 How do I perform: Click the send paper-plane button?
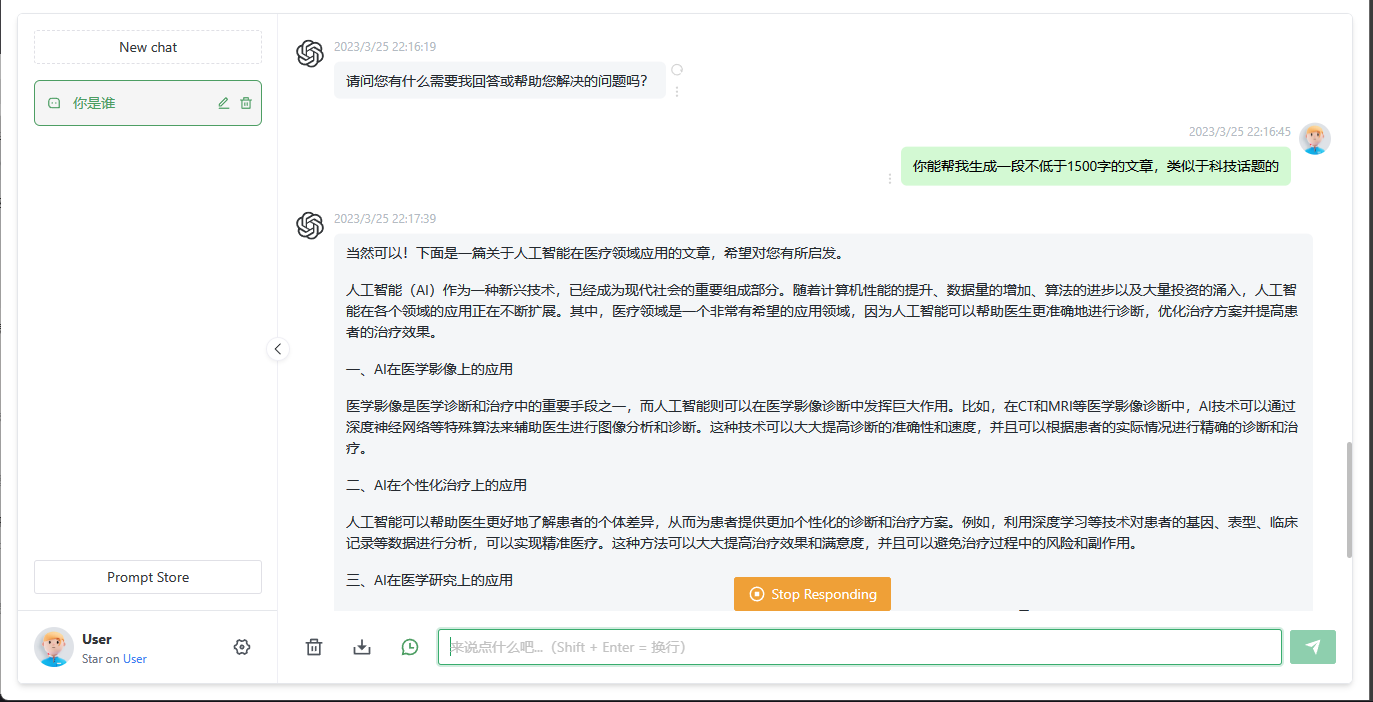tap(1312, 647)
